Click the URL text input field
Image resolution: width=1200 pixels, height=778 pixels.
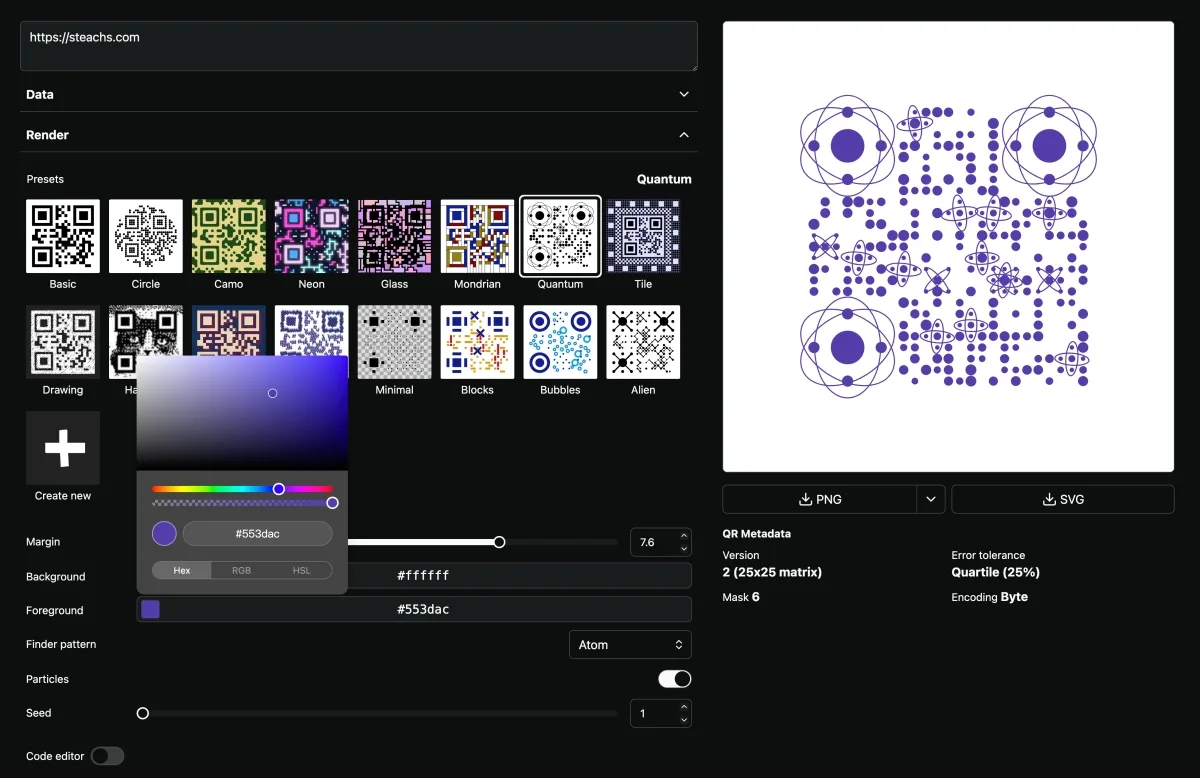[359, 46]
